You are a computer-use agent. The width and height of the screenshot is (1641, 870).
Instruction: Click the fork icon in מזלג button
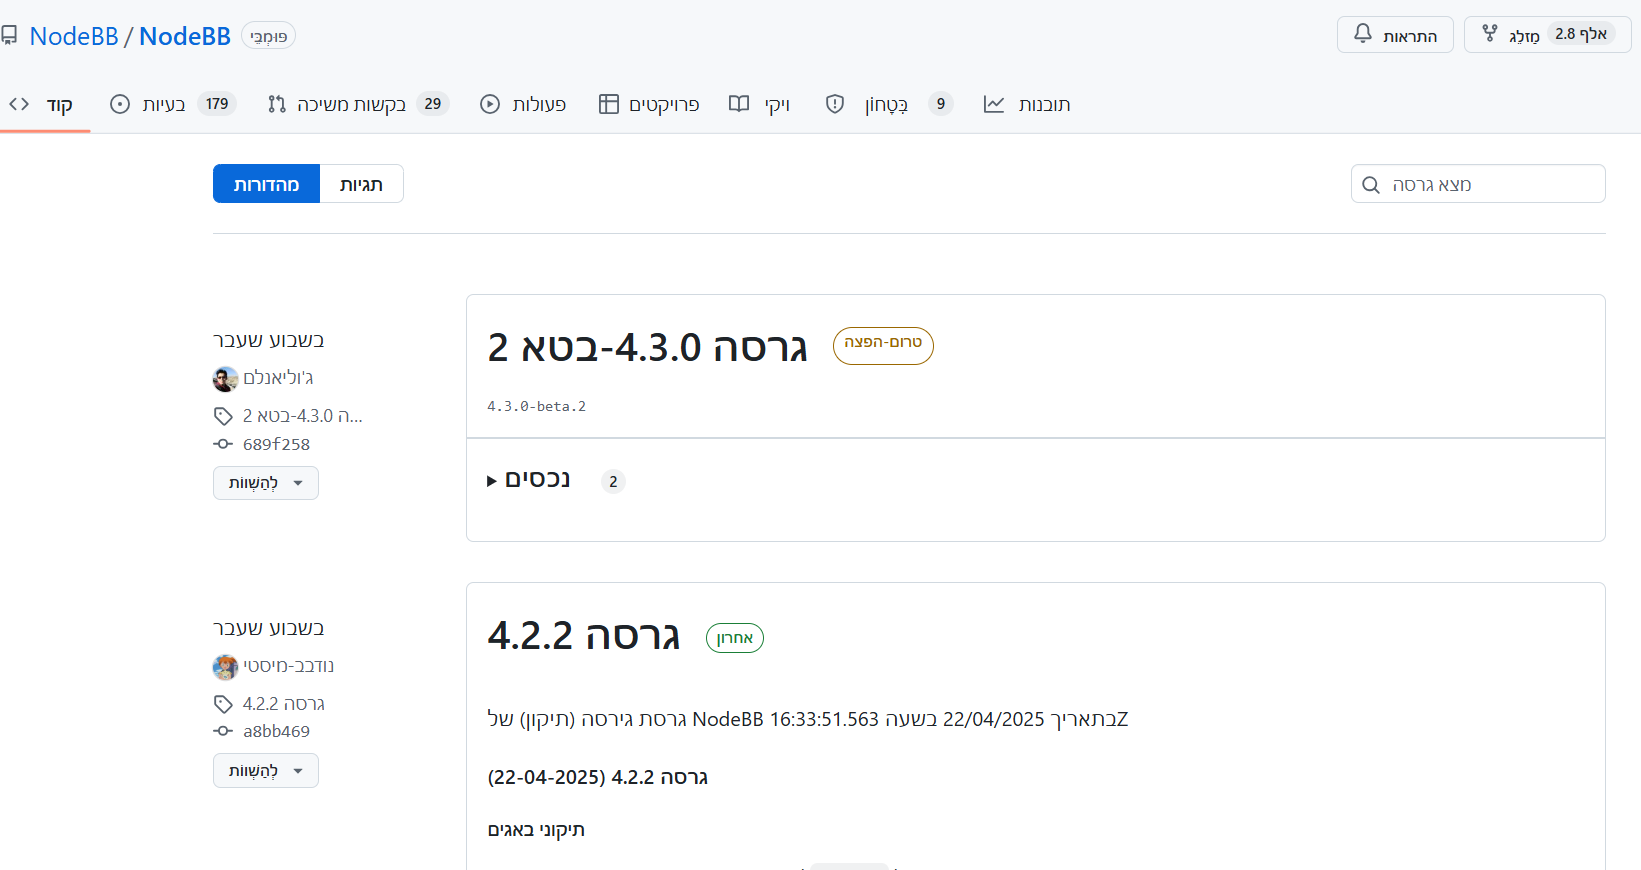[x=1490, y=34]
